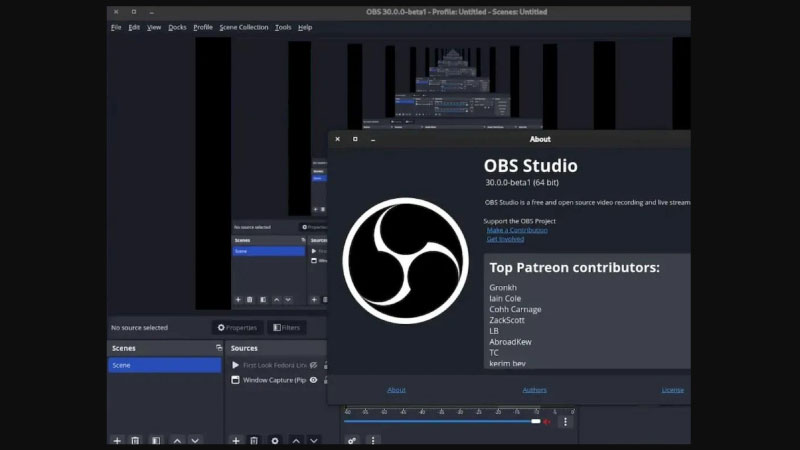Click the Get Involved link
Screen dimensions: 800x450
pyautogui.click(x=505, y=239)
